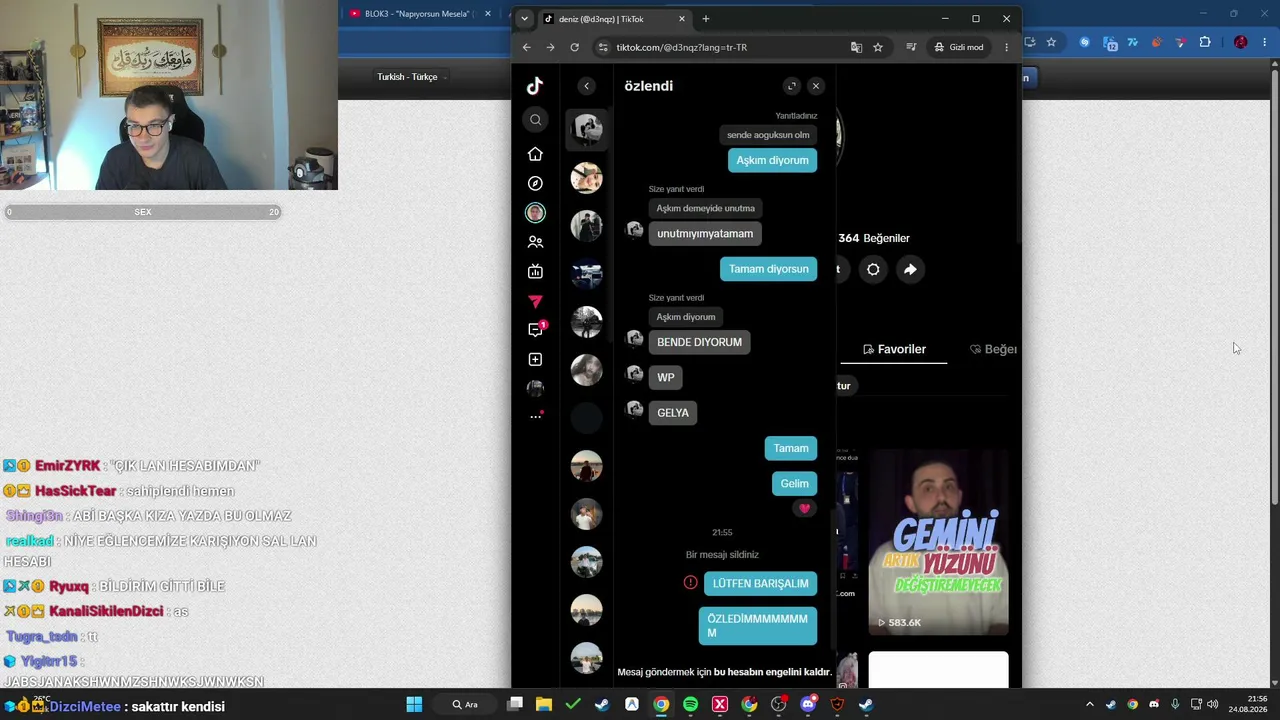Open the tab search dropdown in the TikTok window

coord(524,19)
